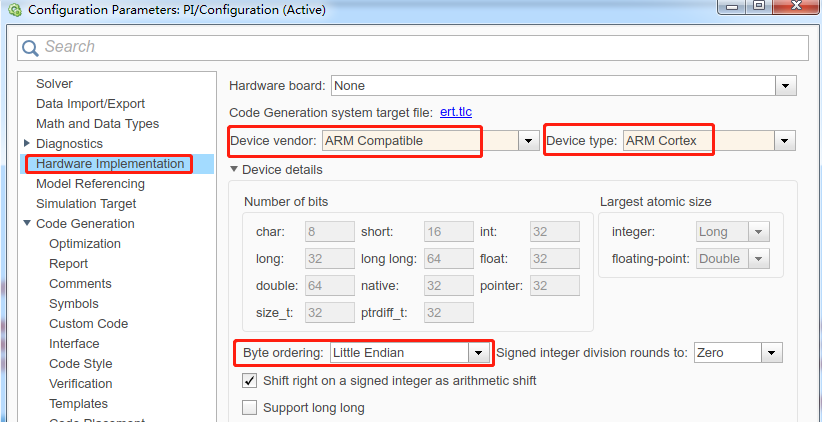Open Data Import/Export settings
Screen dimensions: 822x422
point(90,104)
